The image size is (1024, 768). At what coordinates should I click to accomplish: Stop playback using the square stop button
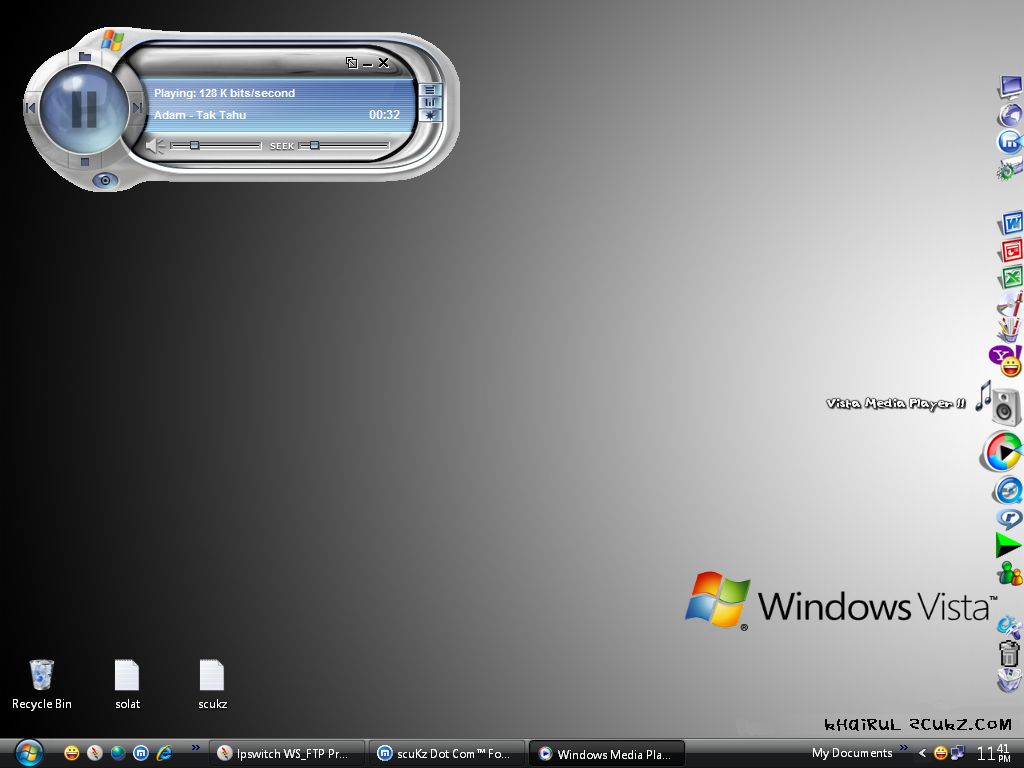pos(84,161)
